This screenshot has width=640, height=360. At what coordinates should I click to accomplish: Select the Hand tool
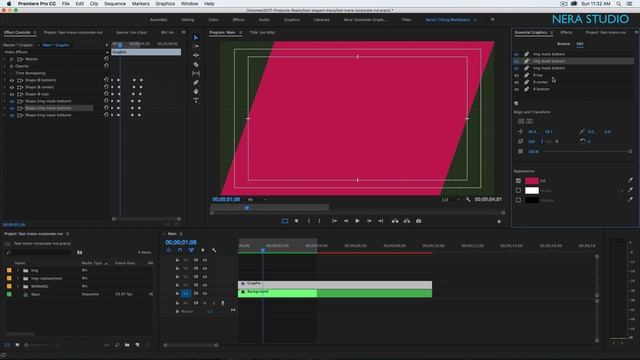pyautogui.click(x=196, y=91)
